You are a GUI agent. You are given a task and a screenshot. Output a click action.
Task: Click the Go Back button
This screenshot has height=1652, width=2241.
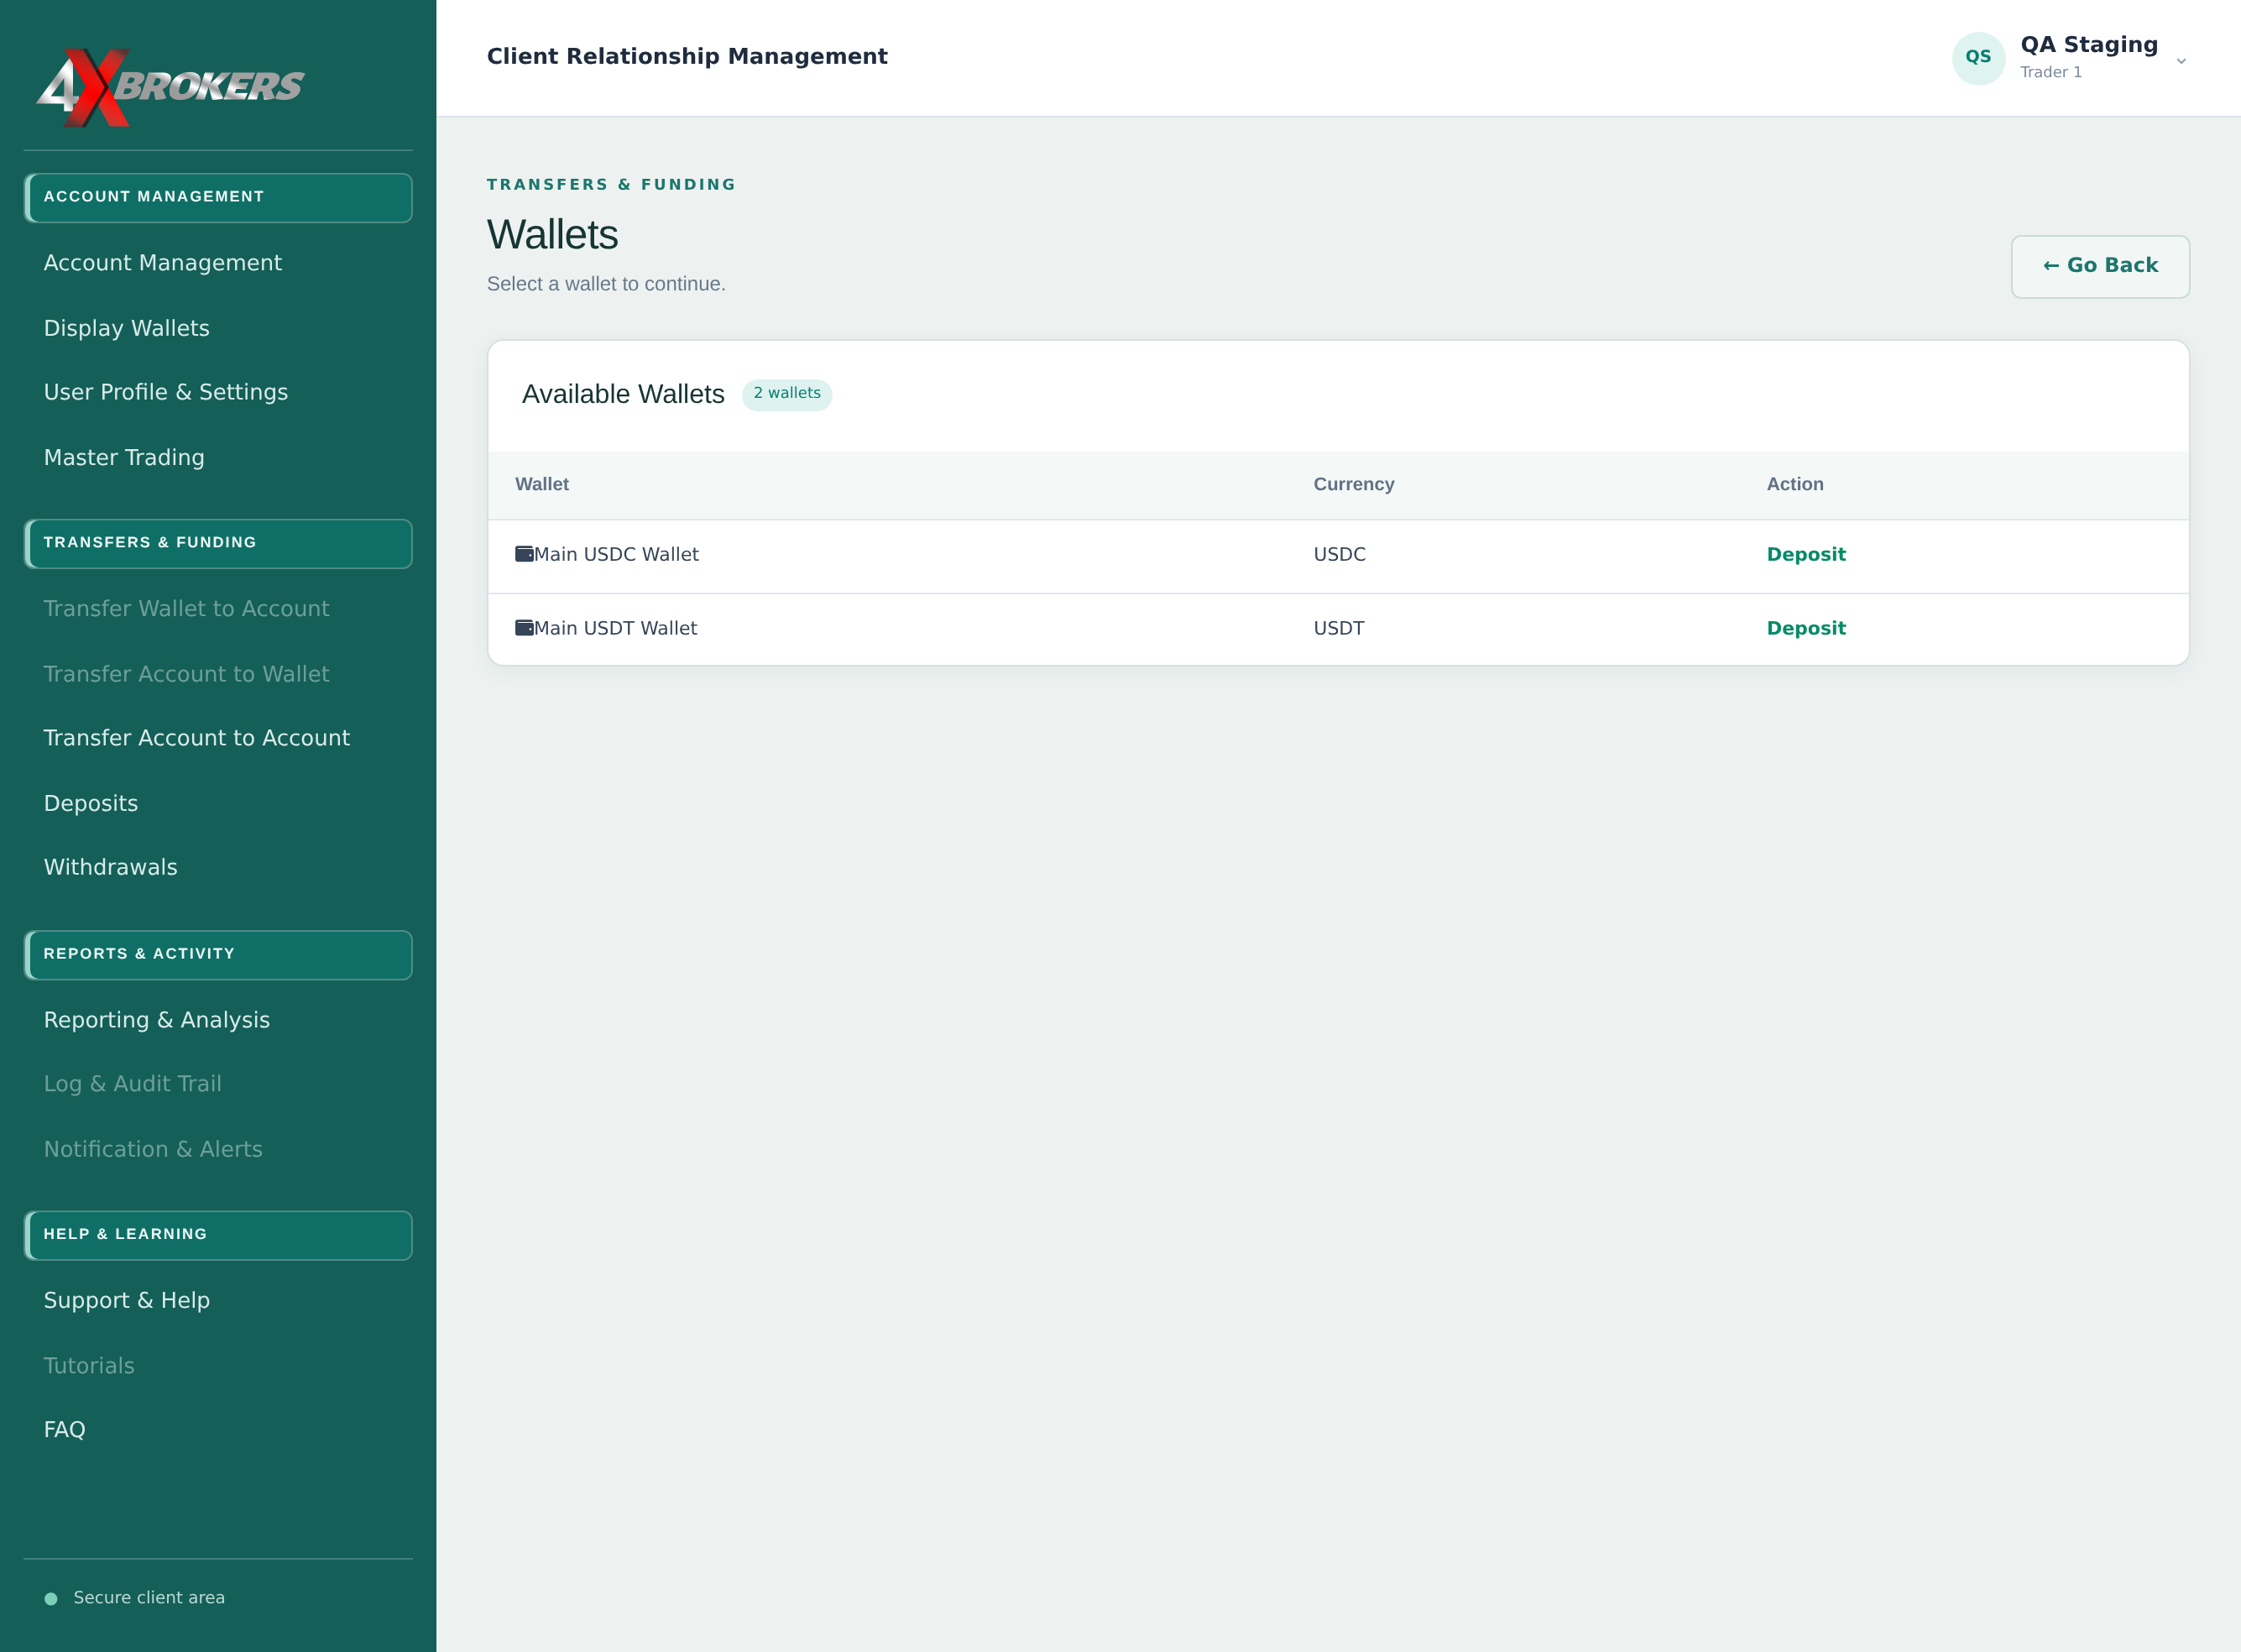2100,266
